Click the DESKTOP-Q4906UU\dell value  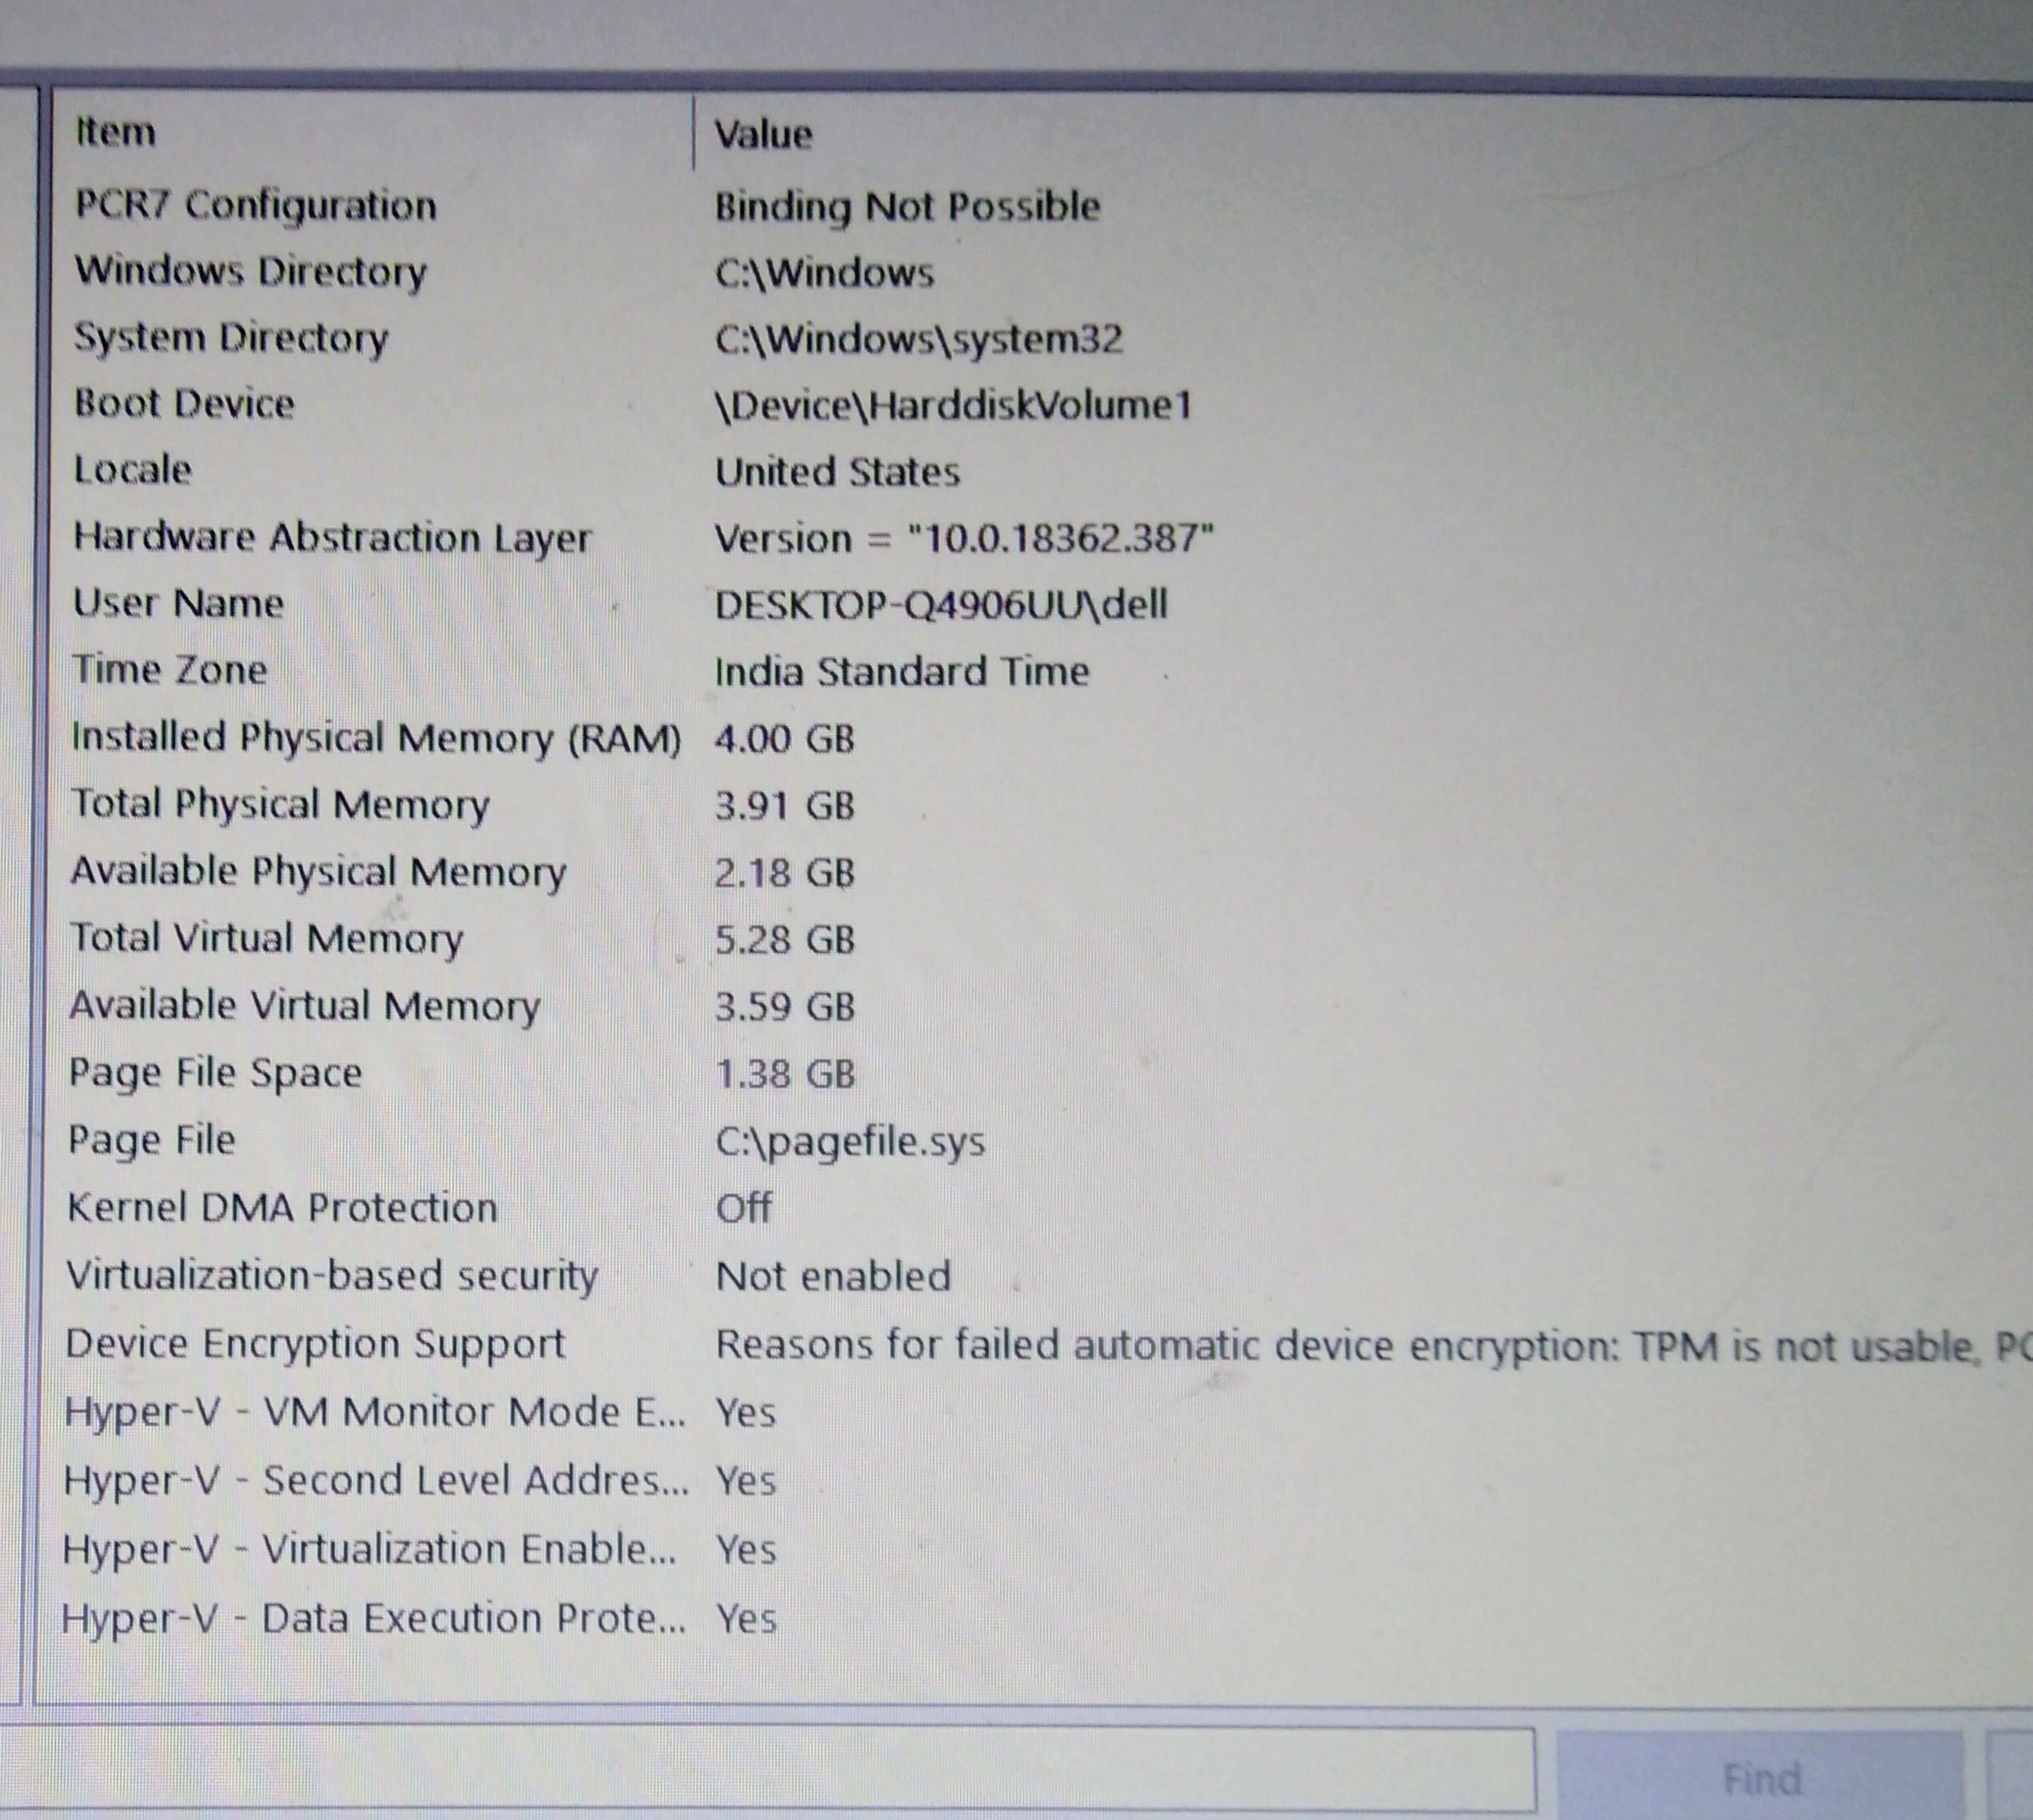click(x=941, y=605)
